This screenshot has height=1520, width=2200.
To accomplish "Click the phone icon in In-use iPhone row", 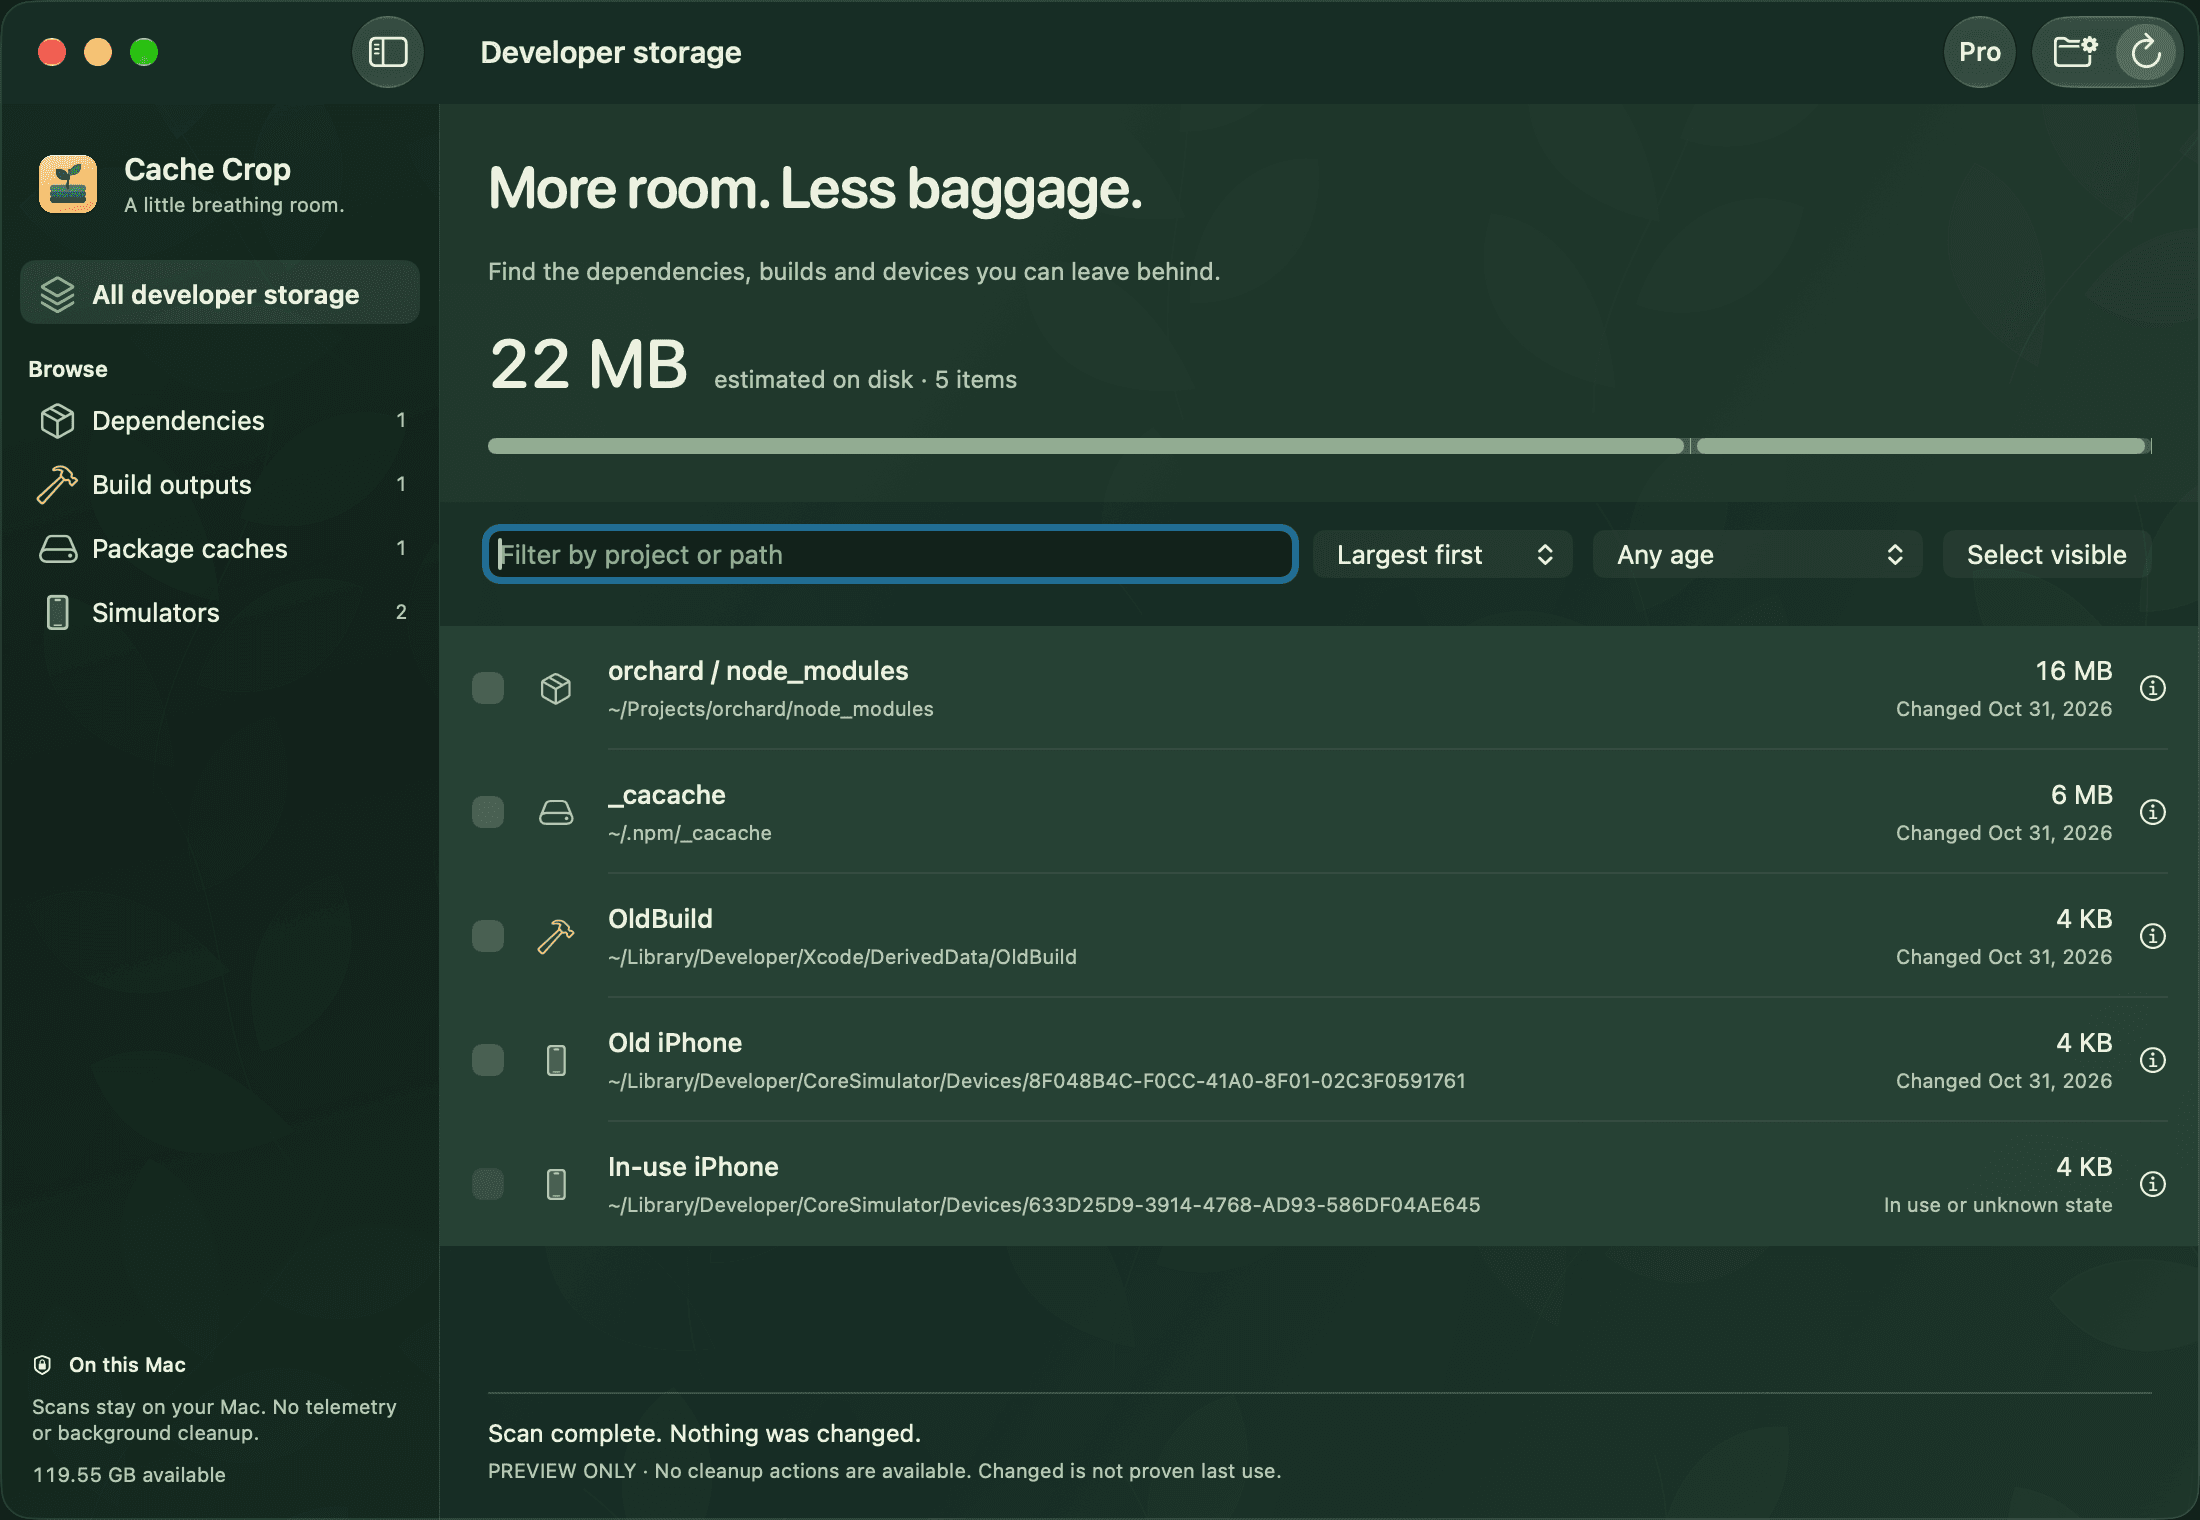I will pyautogui.click(x=557, y=1184).
